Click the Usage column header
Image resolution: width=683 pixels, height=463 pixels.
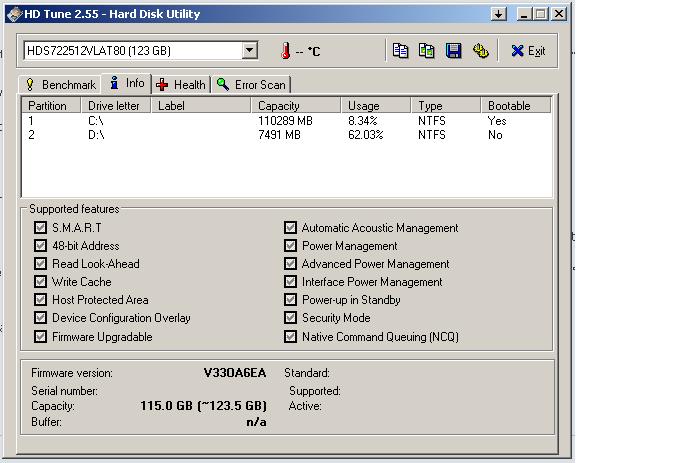[376, 106]
